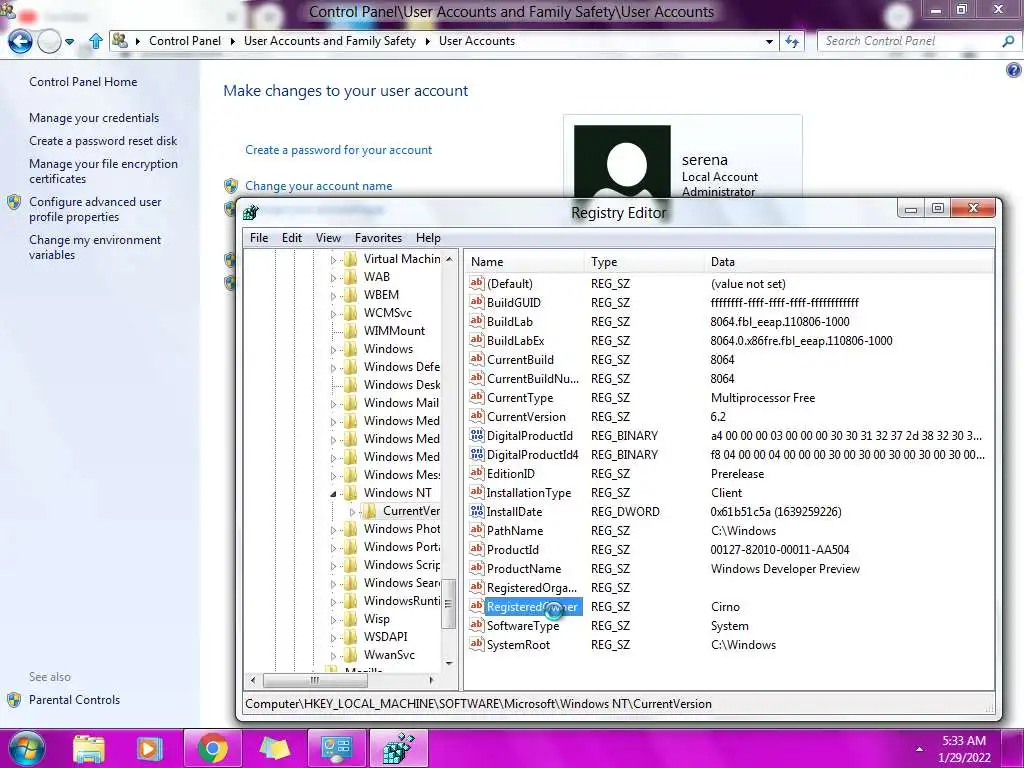1024x768 pixels.
Task: Sort values by Data column header
Action: tap(849, 262)
